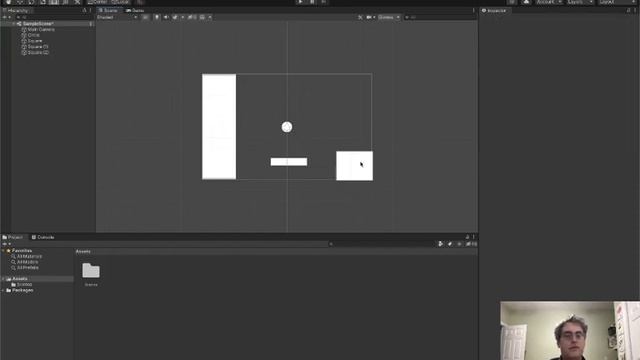This screenshot has height=360, width=640.
Task: Click the component tools icon in scene toolbar
Action: click(x=360, y=18)
